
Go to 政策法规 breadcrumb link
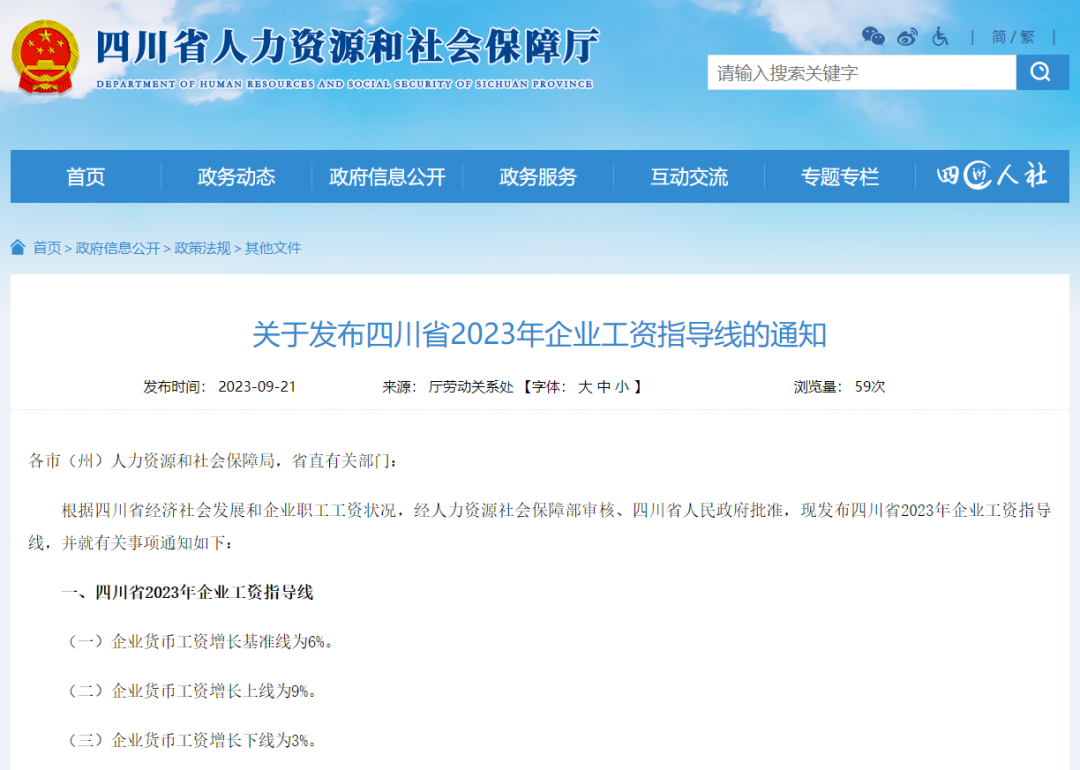tap(202, 248)
